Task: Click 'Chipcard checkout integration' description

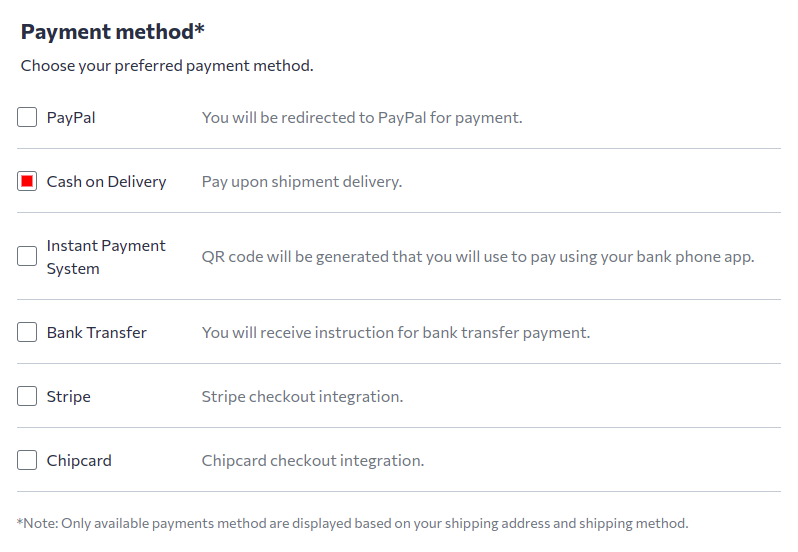Action: point(313,461)
